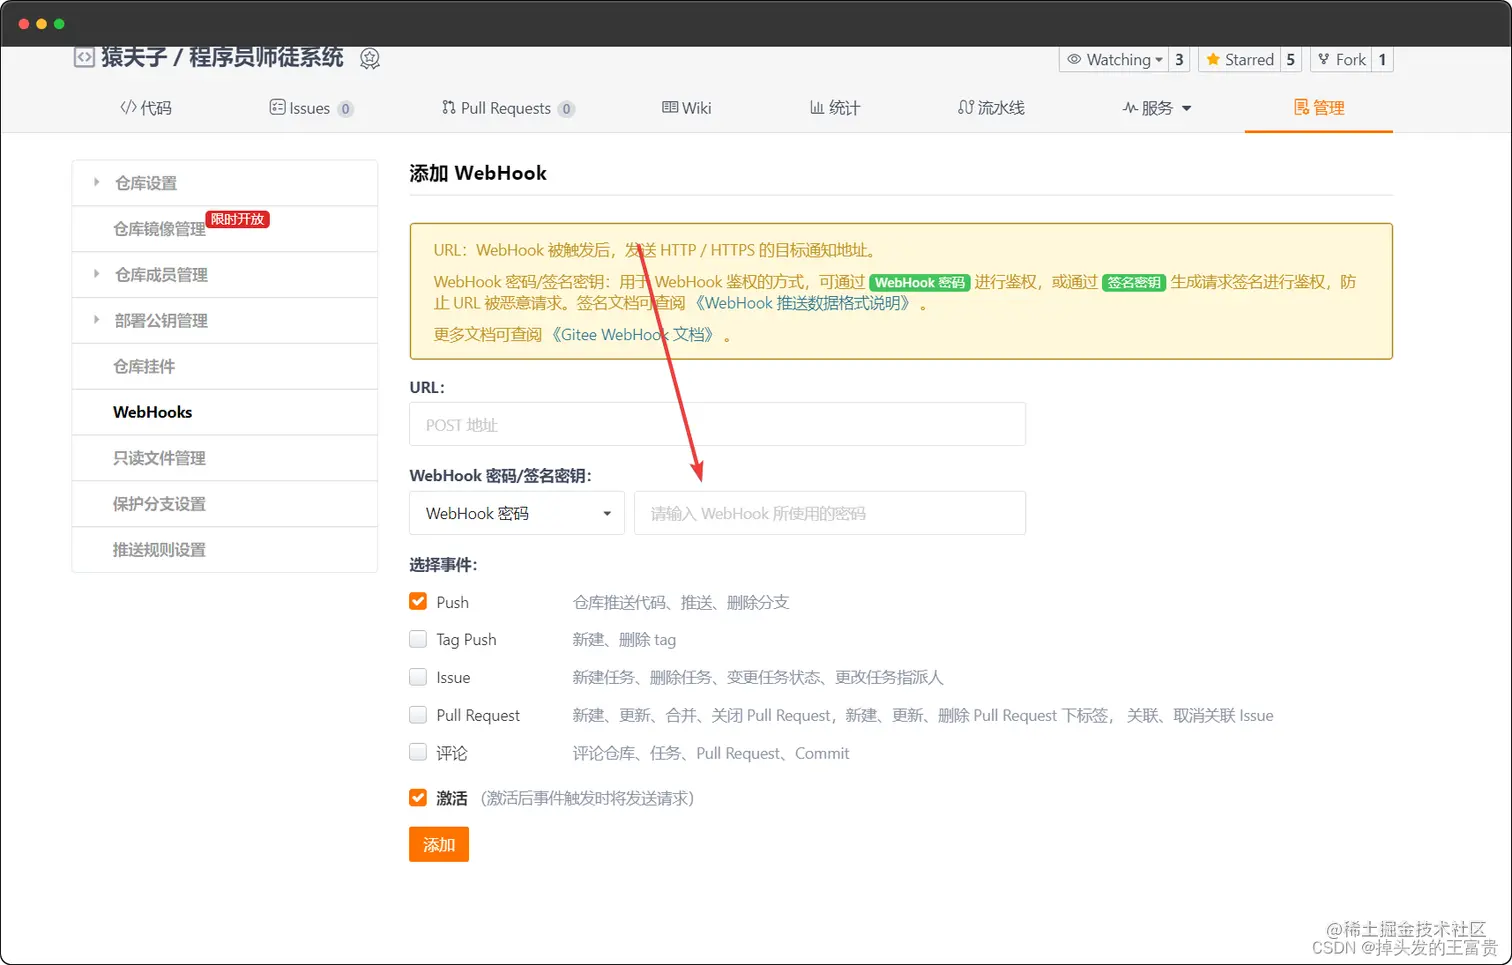Select WebHooks in the sidebar
This screenshot has width=1512, height=965.
coord(225,412)
